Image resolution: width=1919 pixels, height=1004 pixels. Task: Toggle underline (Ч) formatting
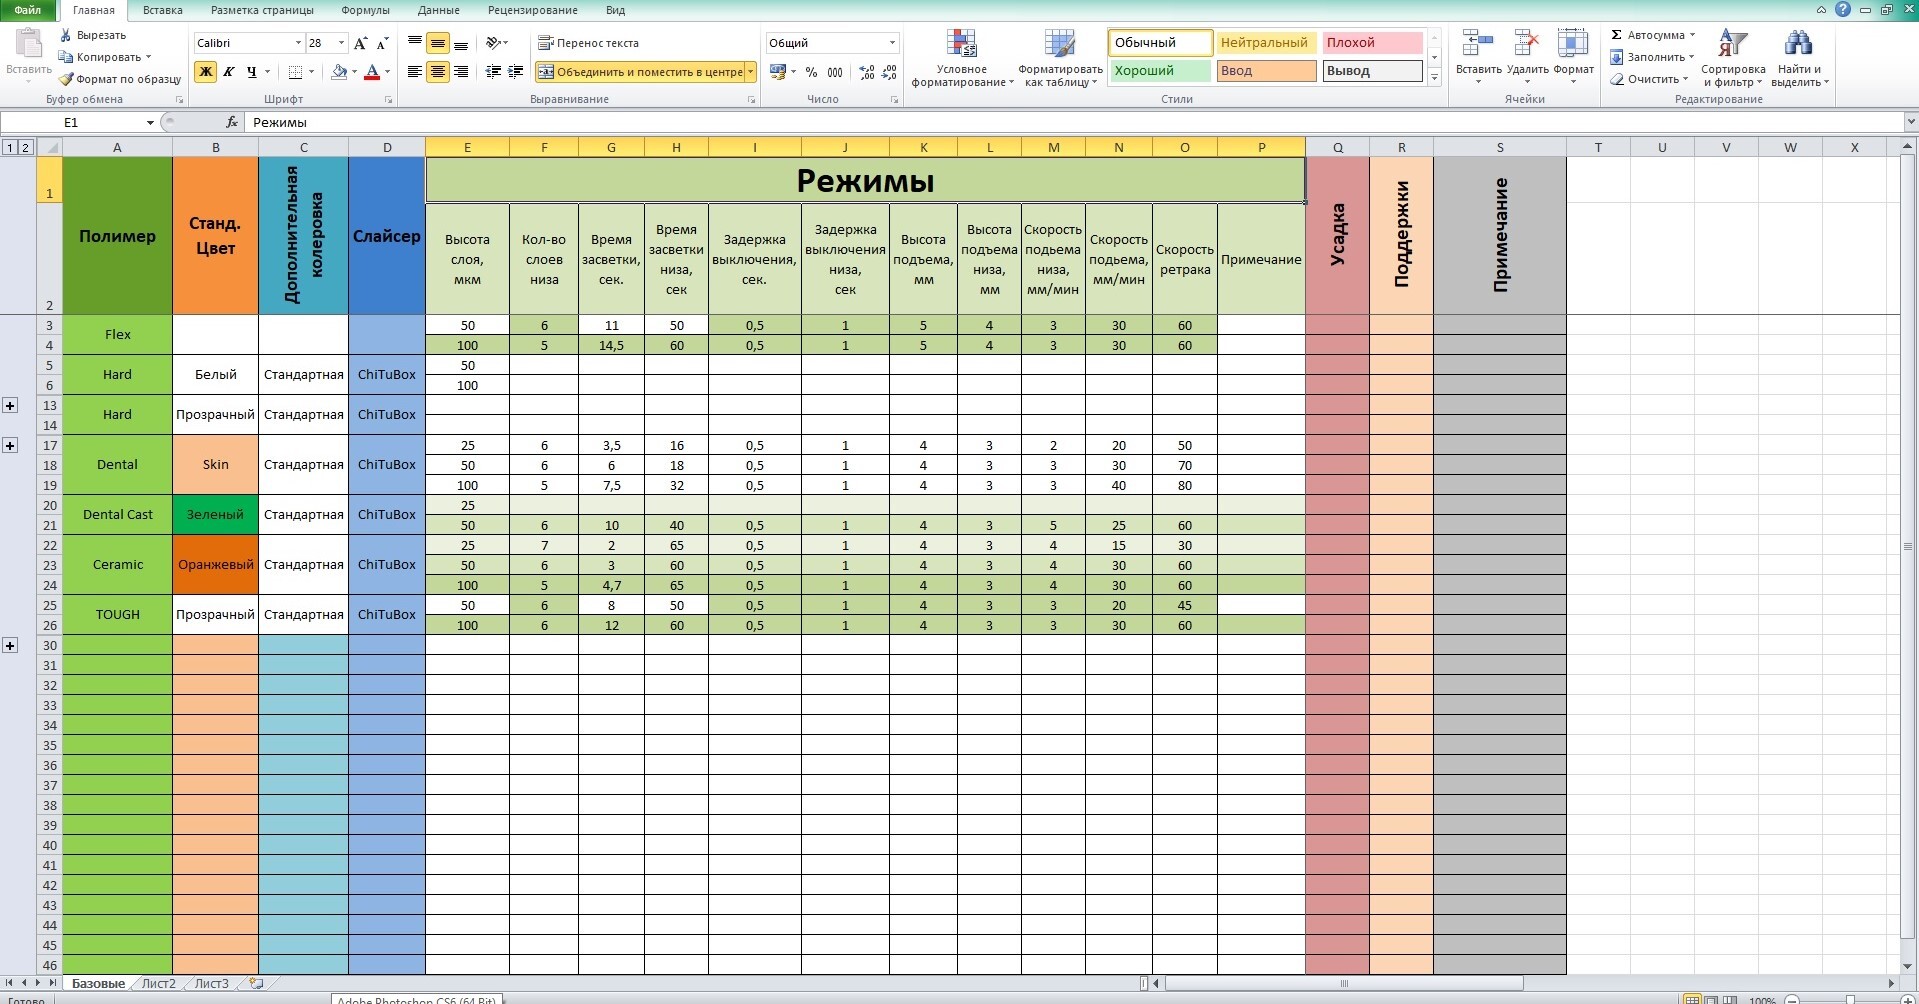pyautogui.click(x=252, y=72)
